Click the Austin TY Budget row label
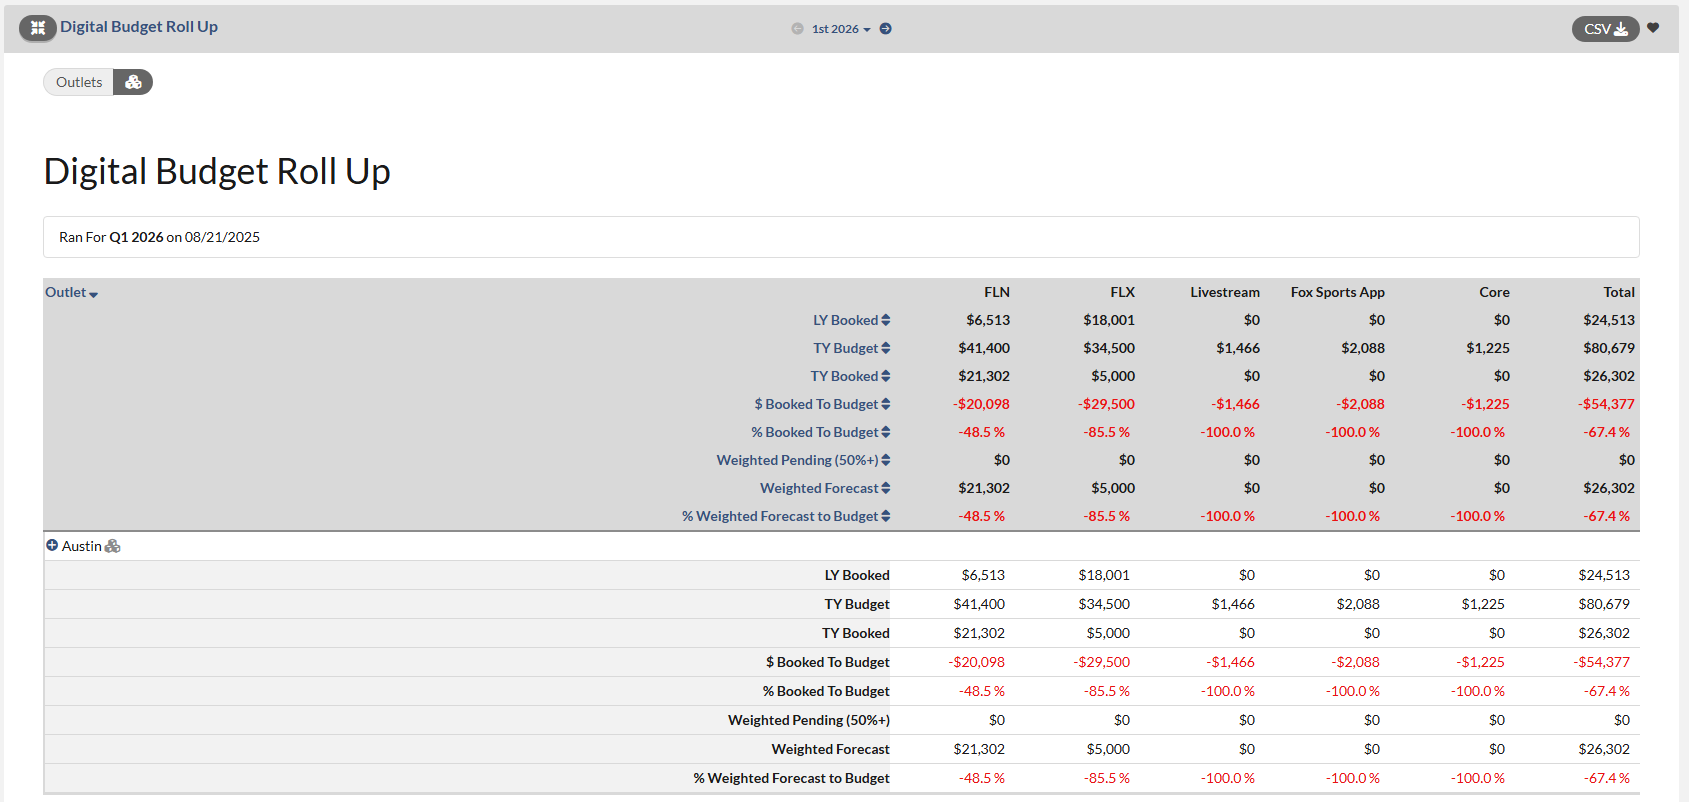 (x=857, y=604)
